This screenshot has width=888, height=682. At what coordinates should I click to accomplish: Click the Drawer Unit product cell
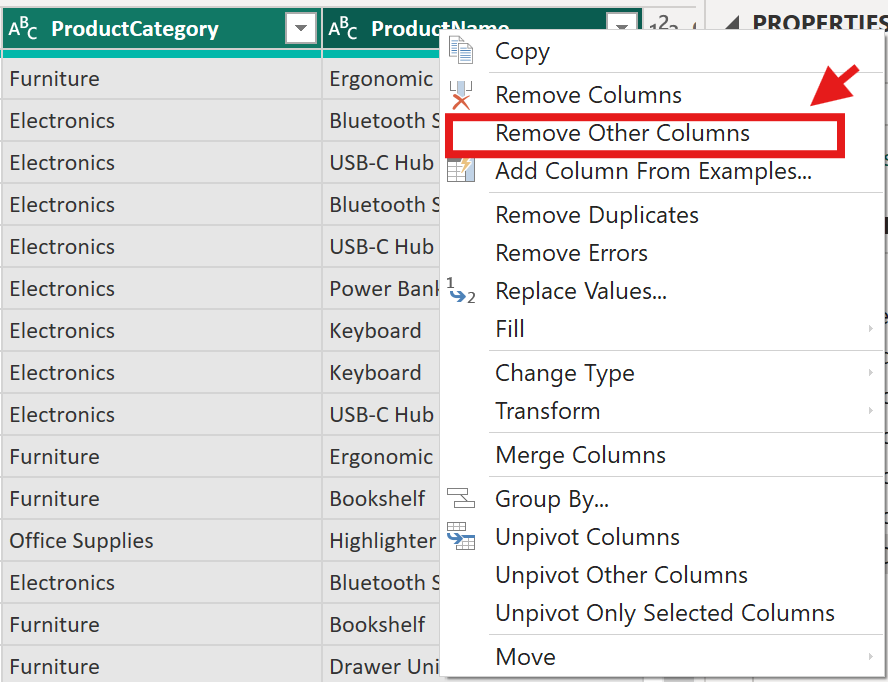click(x=382, y=666)
